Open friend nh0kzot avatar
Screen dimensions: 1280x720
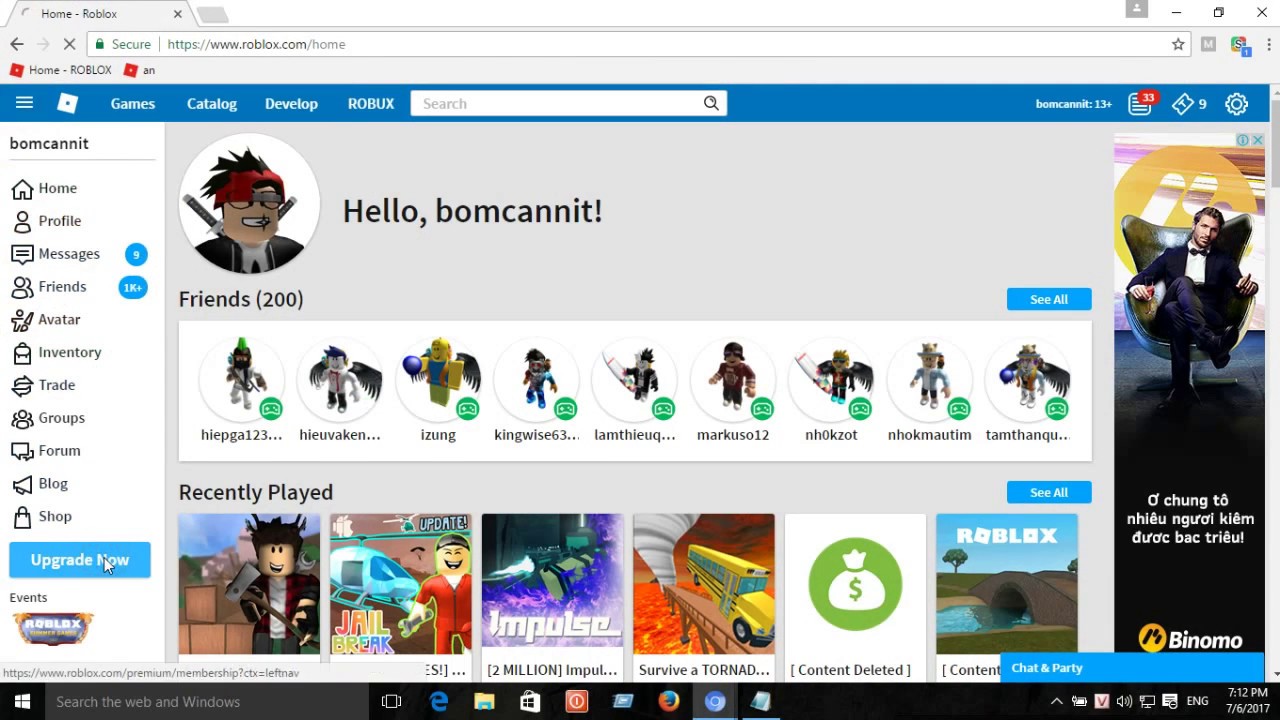(x=831, y=379)
